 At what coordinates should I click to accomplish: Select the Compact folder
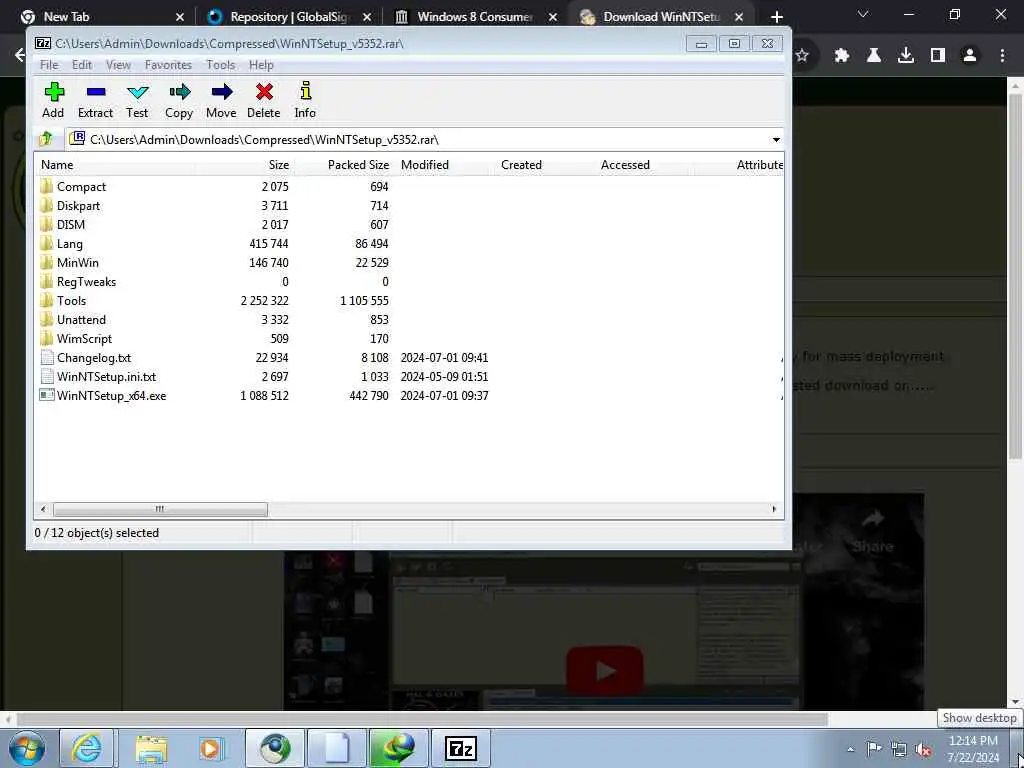pyautogui.click(x=81, y=187)
